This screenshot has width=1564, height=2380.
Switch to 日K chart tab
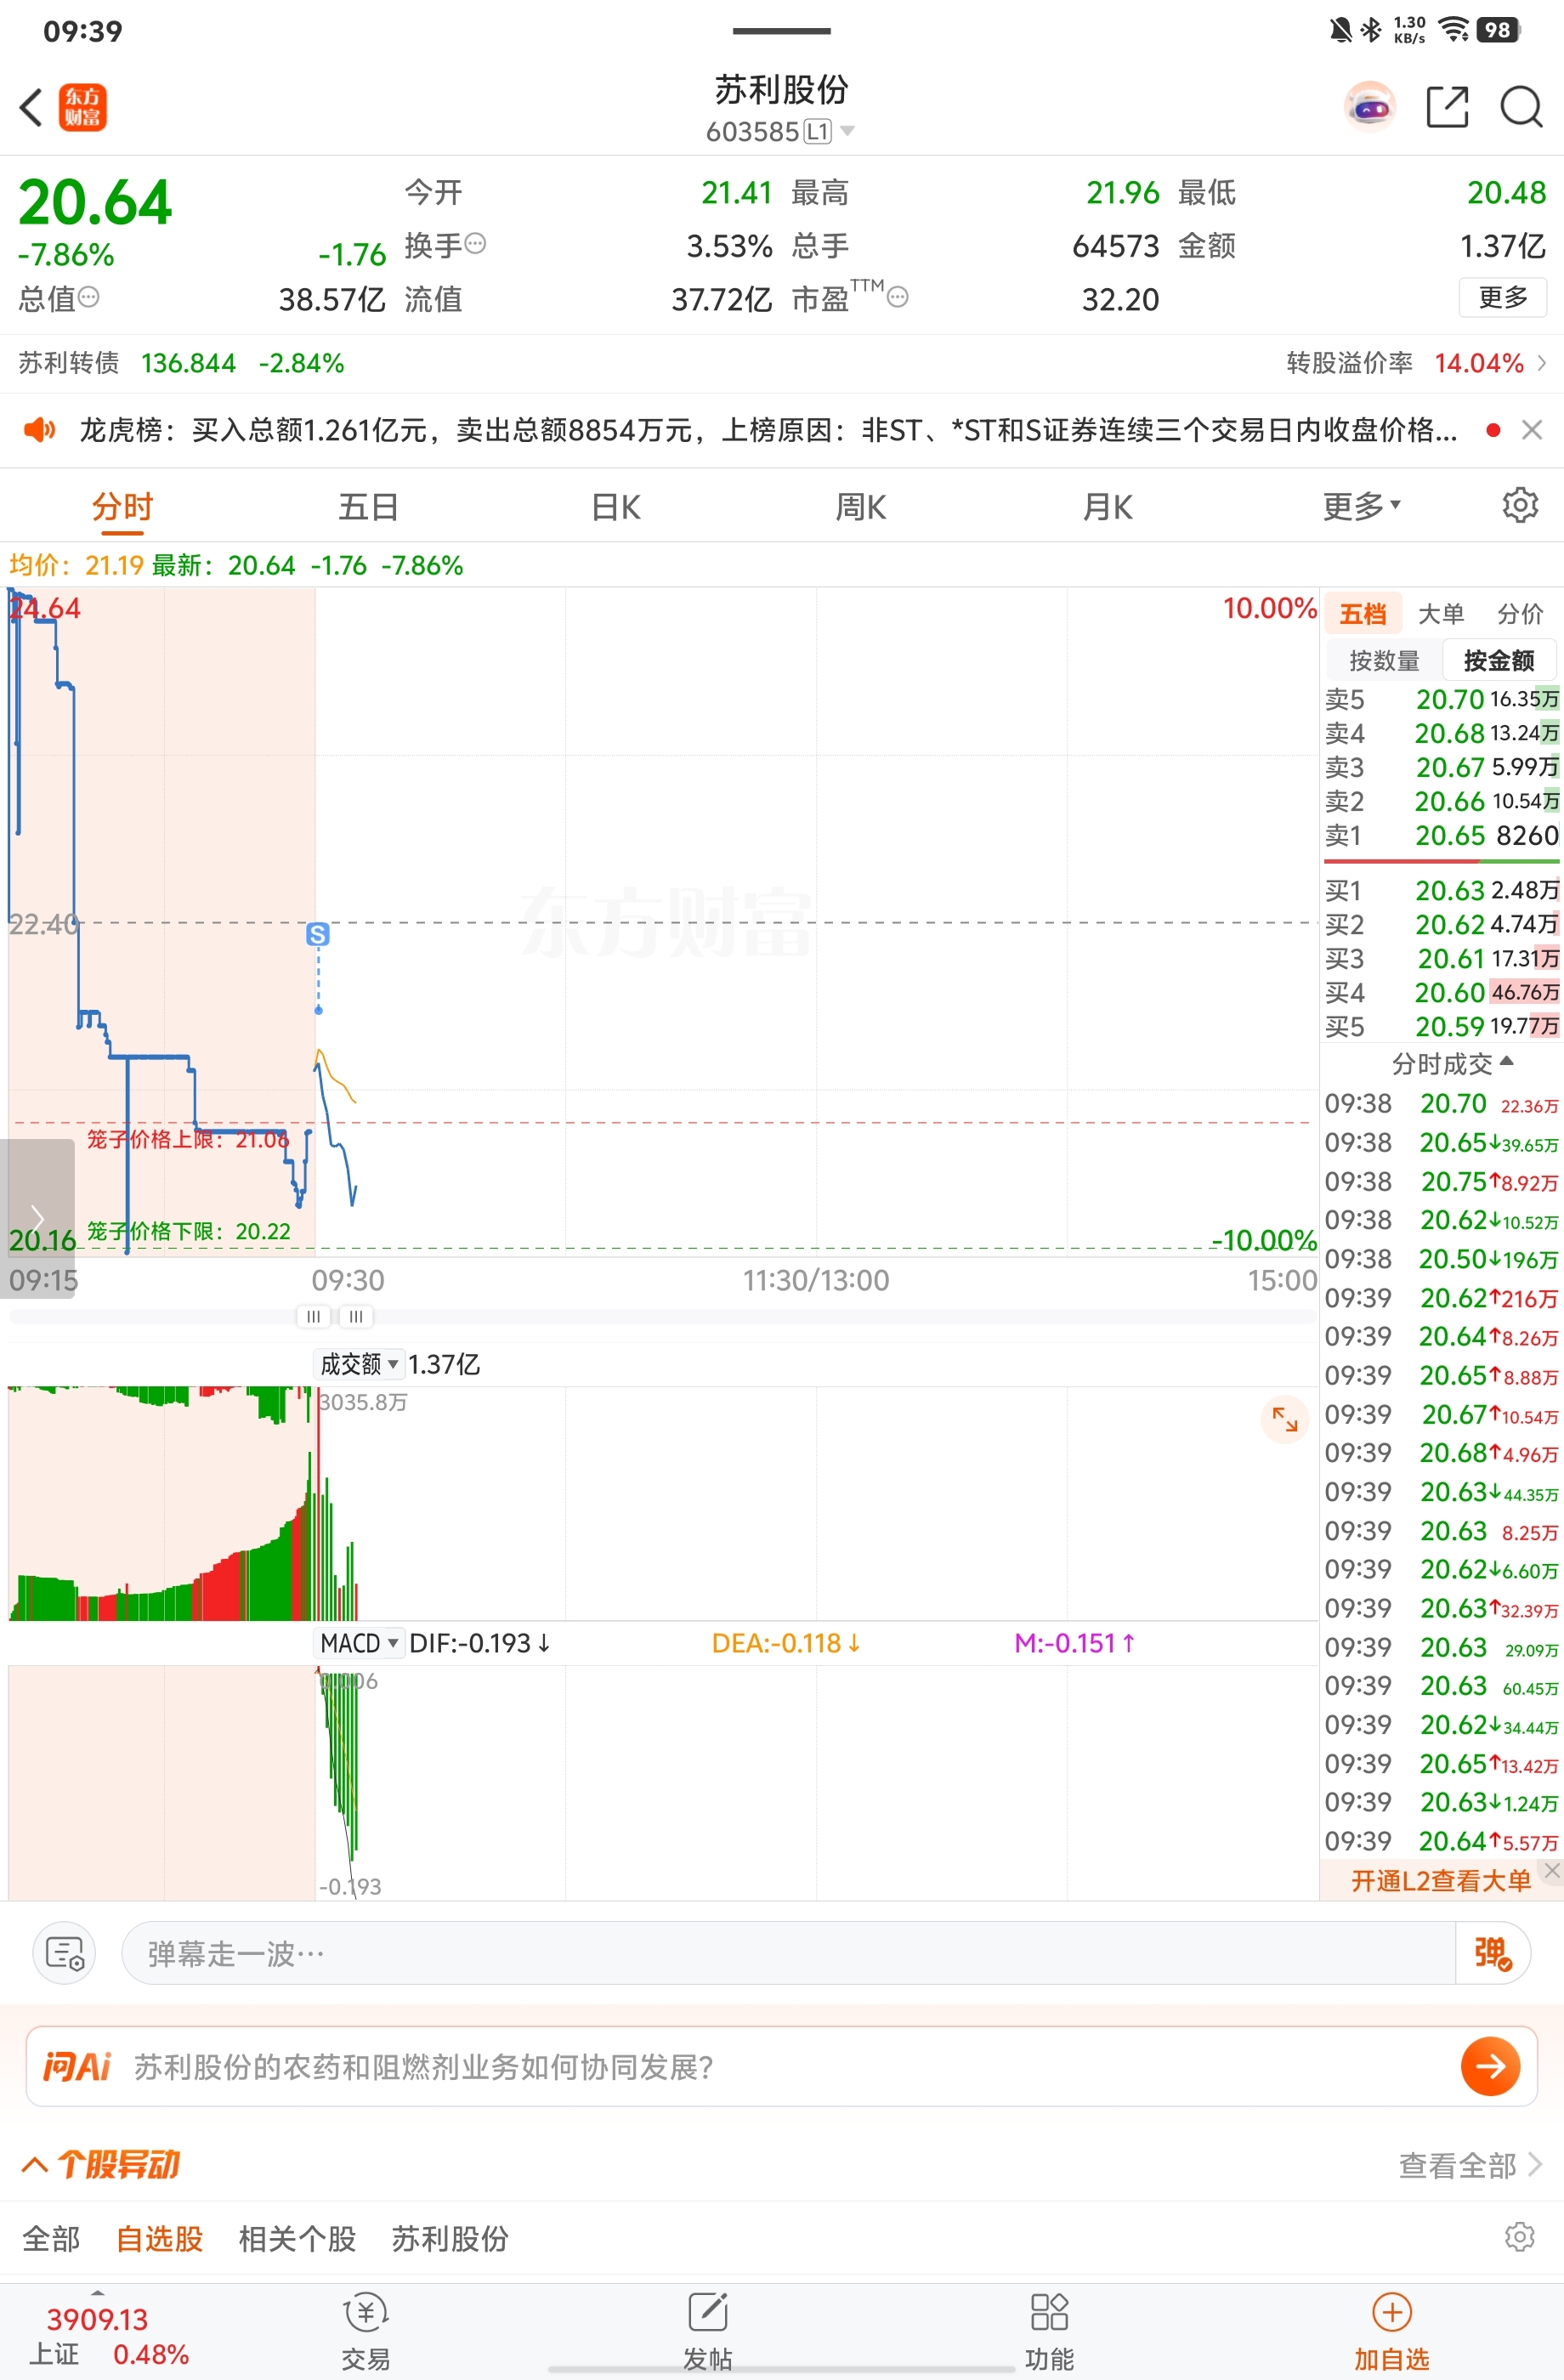(615, 506)
